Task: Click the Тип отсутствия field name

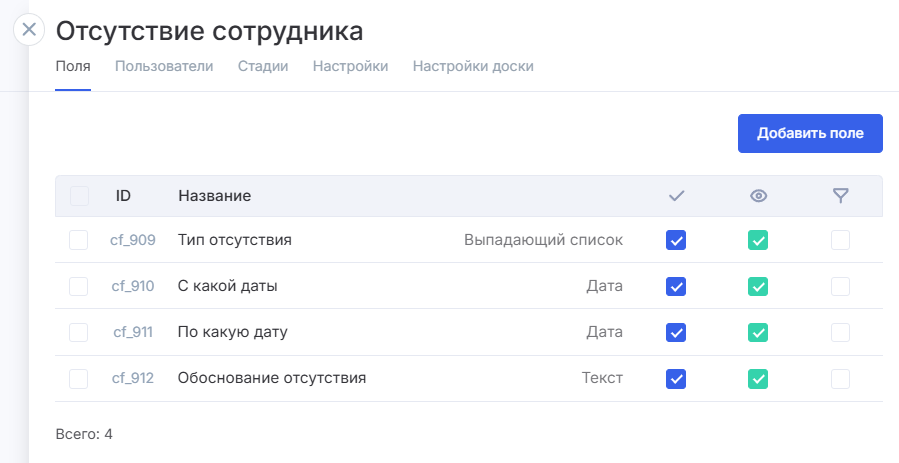Action: pos(235,240)
